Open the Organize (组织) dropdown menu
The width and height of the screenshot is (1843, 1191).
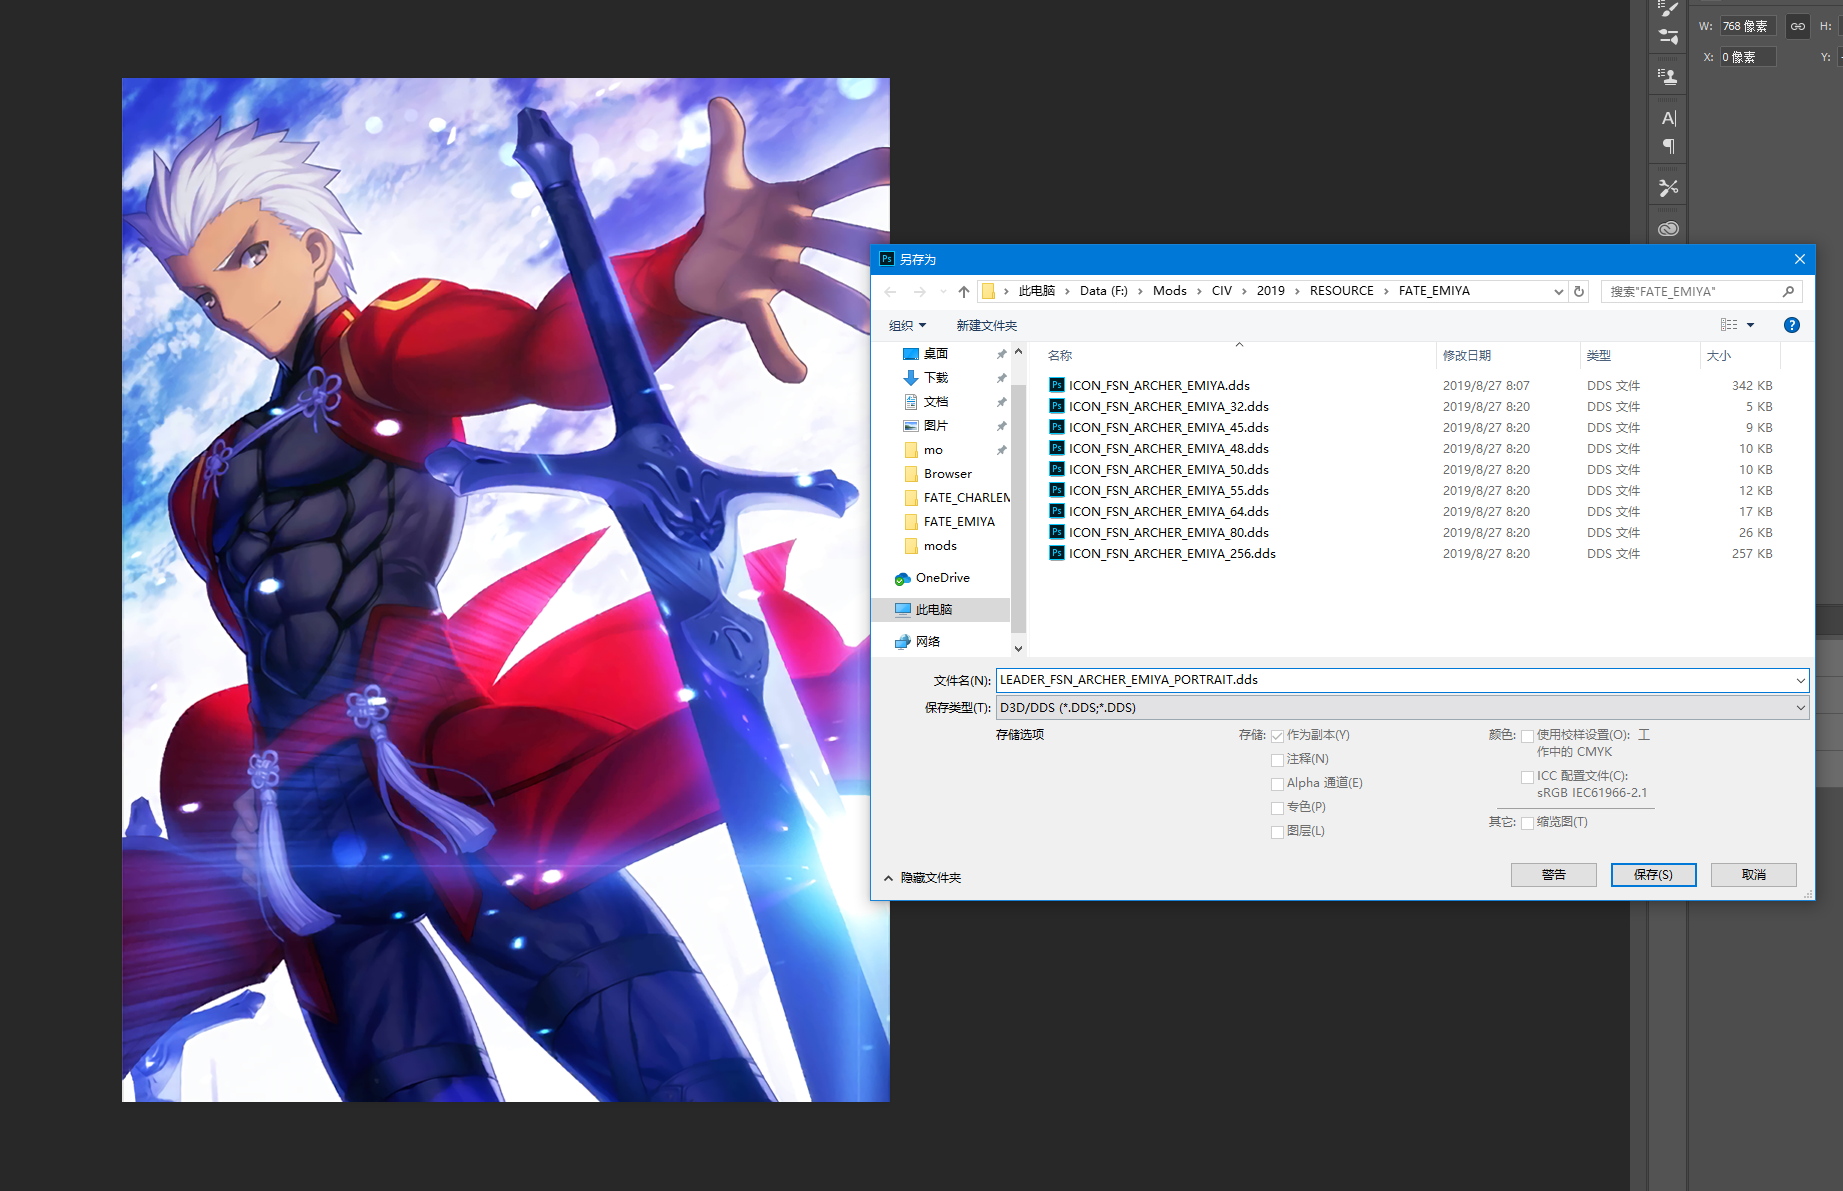click(907, 326)
